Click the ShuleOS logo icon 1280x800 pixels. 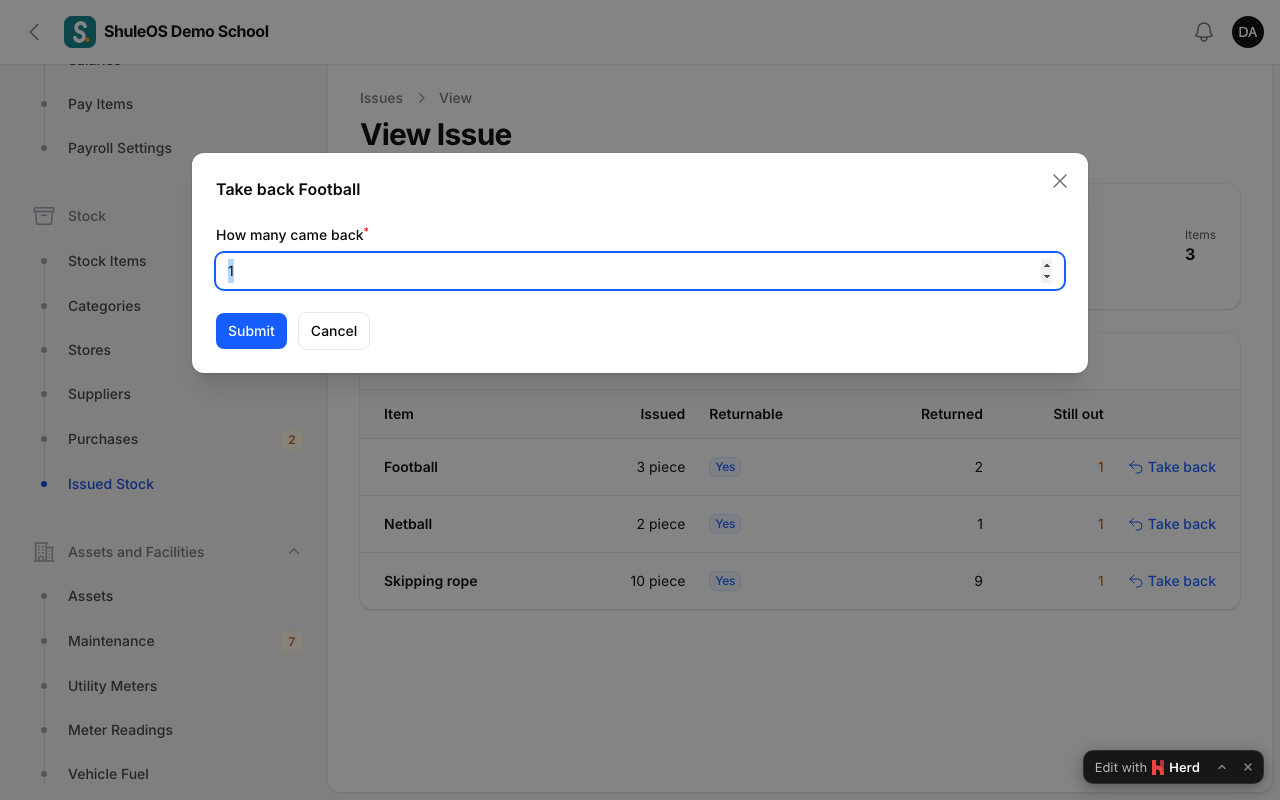click(x=80, y=32)
